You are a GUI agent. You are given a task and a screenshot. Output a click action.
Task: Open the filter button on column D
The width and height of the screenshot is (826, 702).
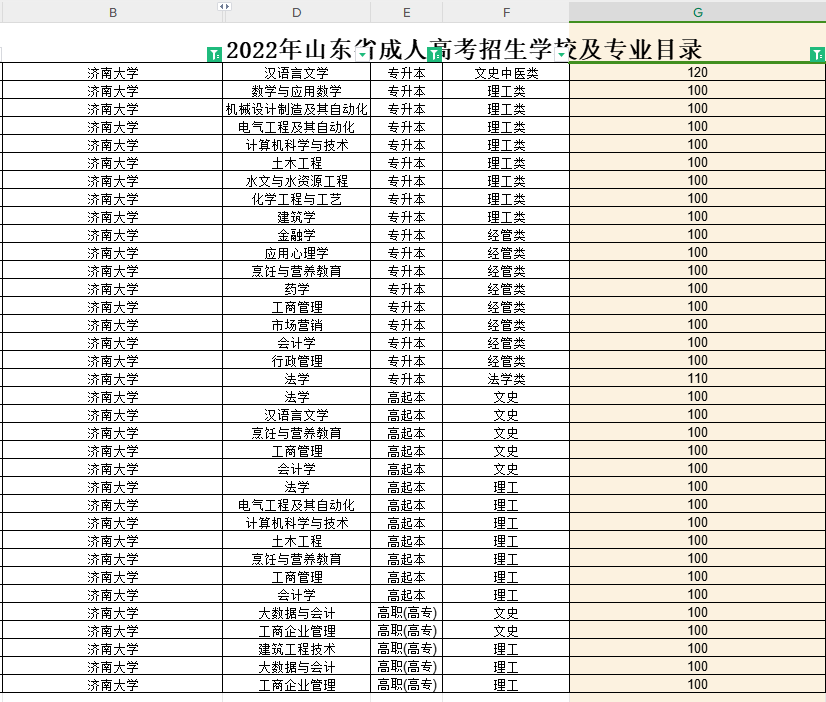363,54
